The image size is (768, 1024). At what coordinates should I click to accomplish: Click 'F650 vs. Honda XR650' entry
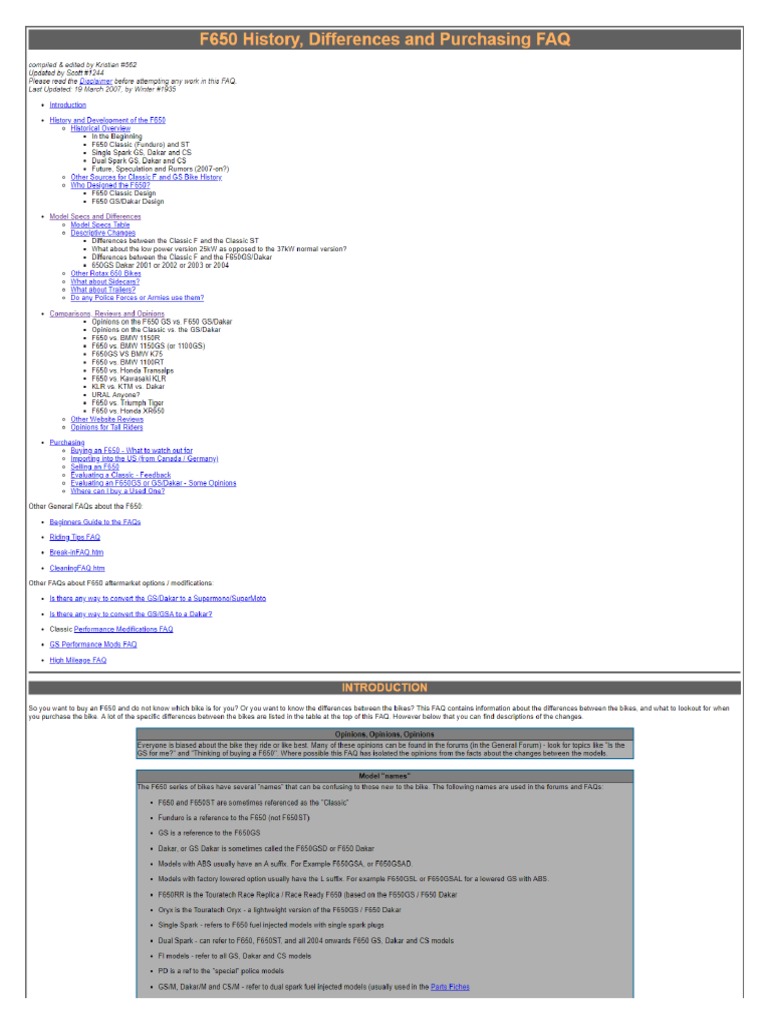coord(128,411)
